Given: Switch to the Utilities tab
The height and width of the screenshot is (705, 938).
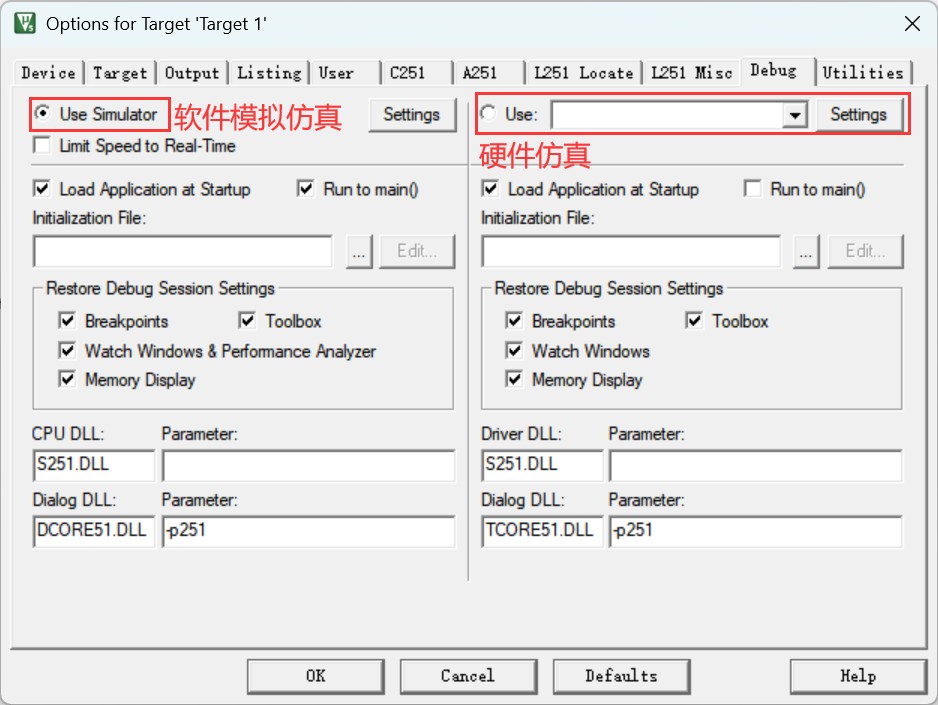Looking at the screenshot, I should click(862, 72).
